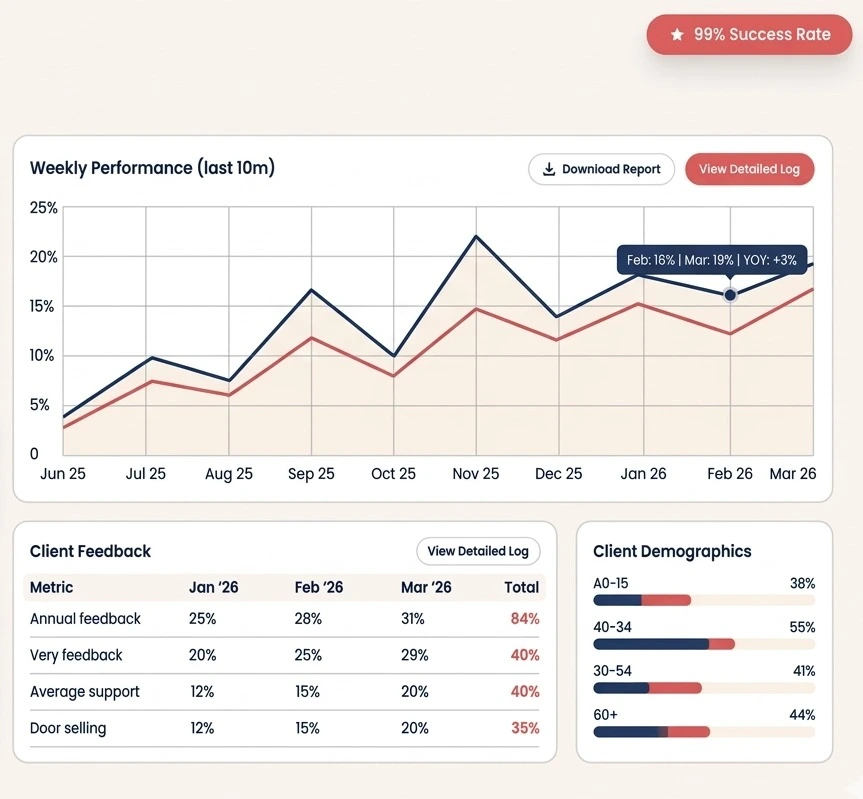Select the Mar '26 column header
The width and height of the screenshot is (863, 799).
(x=426, y=587)
